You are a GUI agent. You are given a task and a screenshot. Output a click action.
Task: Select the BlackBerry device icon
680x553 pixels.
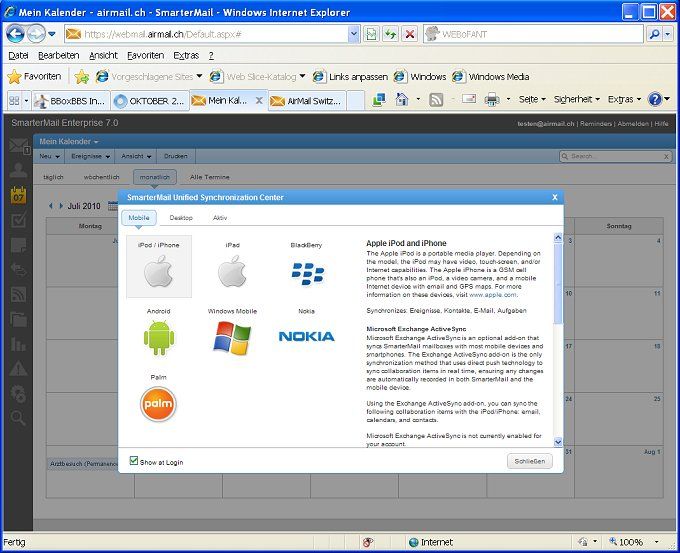pos(307,271)
